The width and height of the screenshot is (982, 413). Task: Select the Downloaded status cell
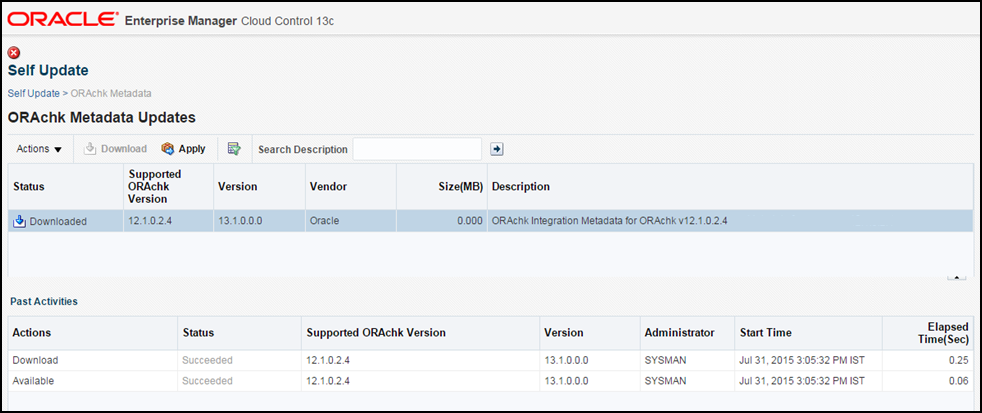(x=66, y=221)
